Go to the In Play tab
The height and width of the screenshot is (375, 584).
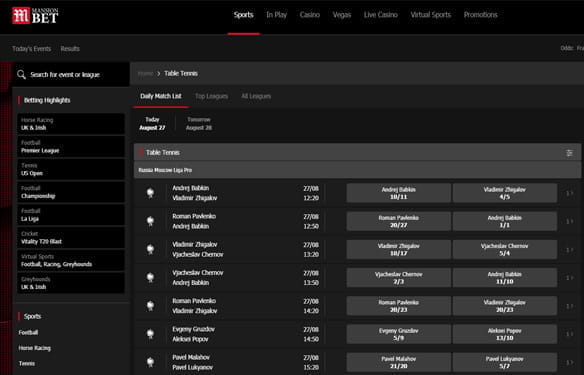point(276,15)
